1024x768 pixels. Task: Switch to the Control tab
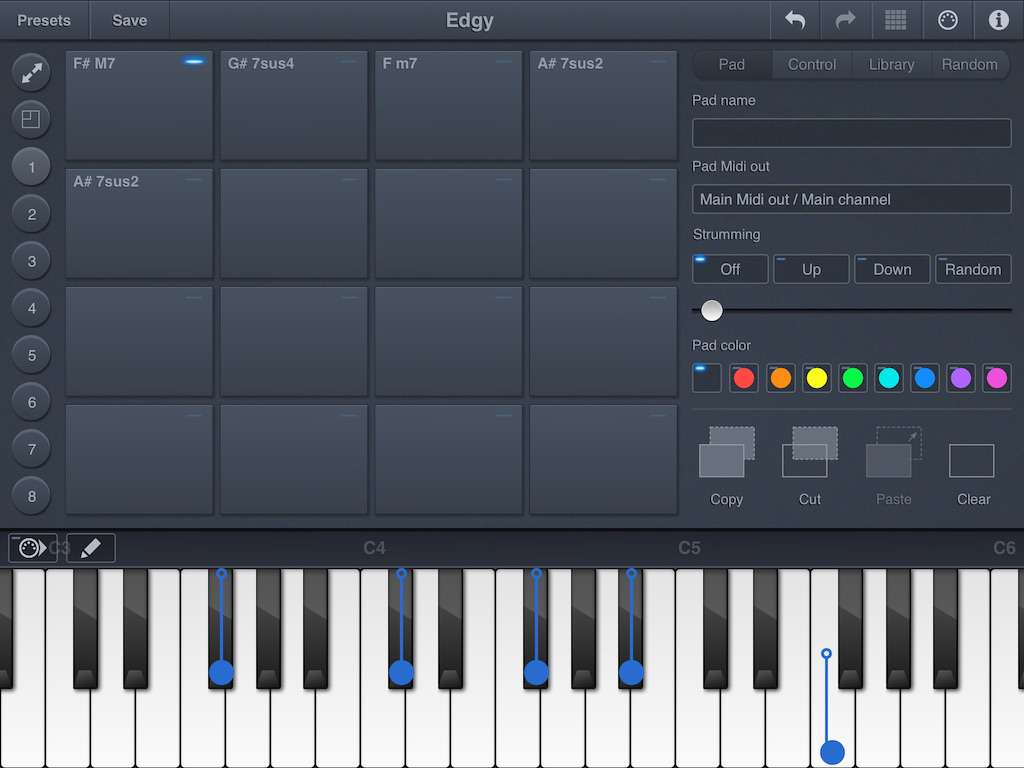tap(811, 64)
